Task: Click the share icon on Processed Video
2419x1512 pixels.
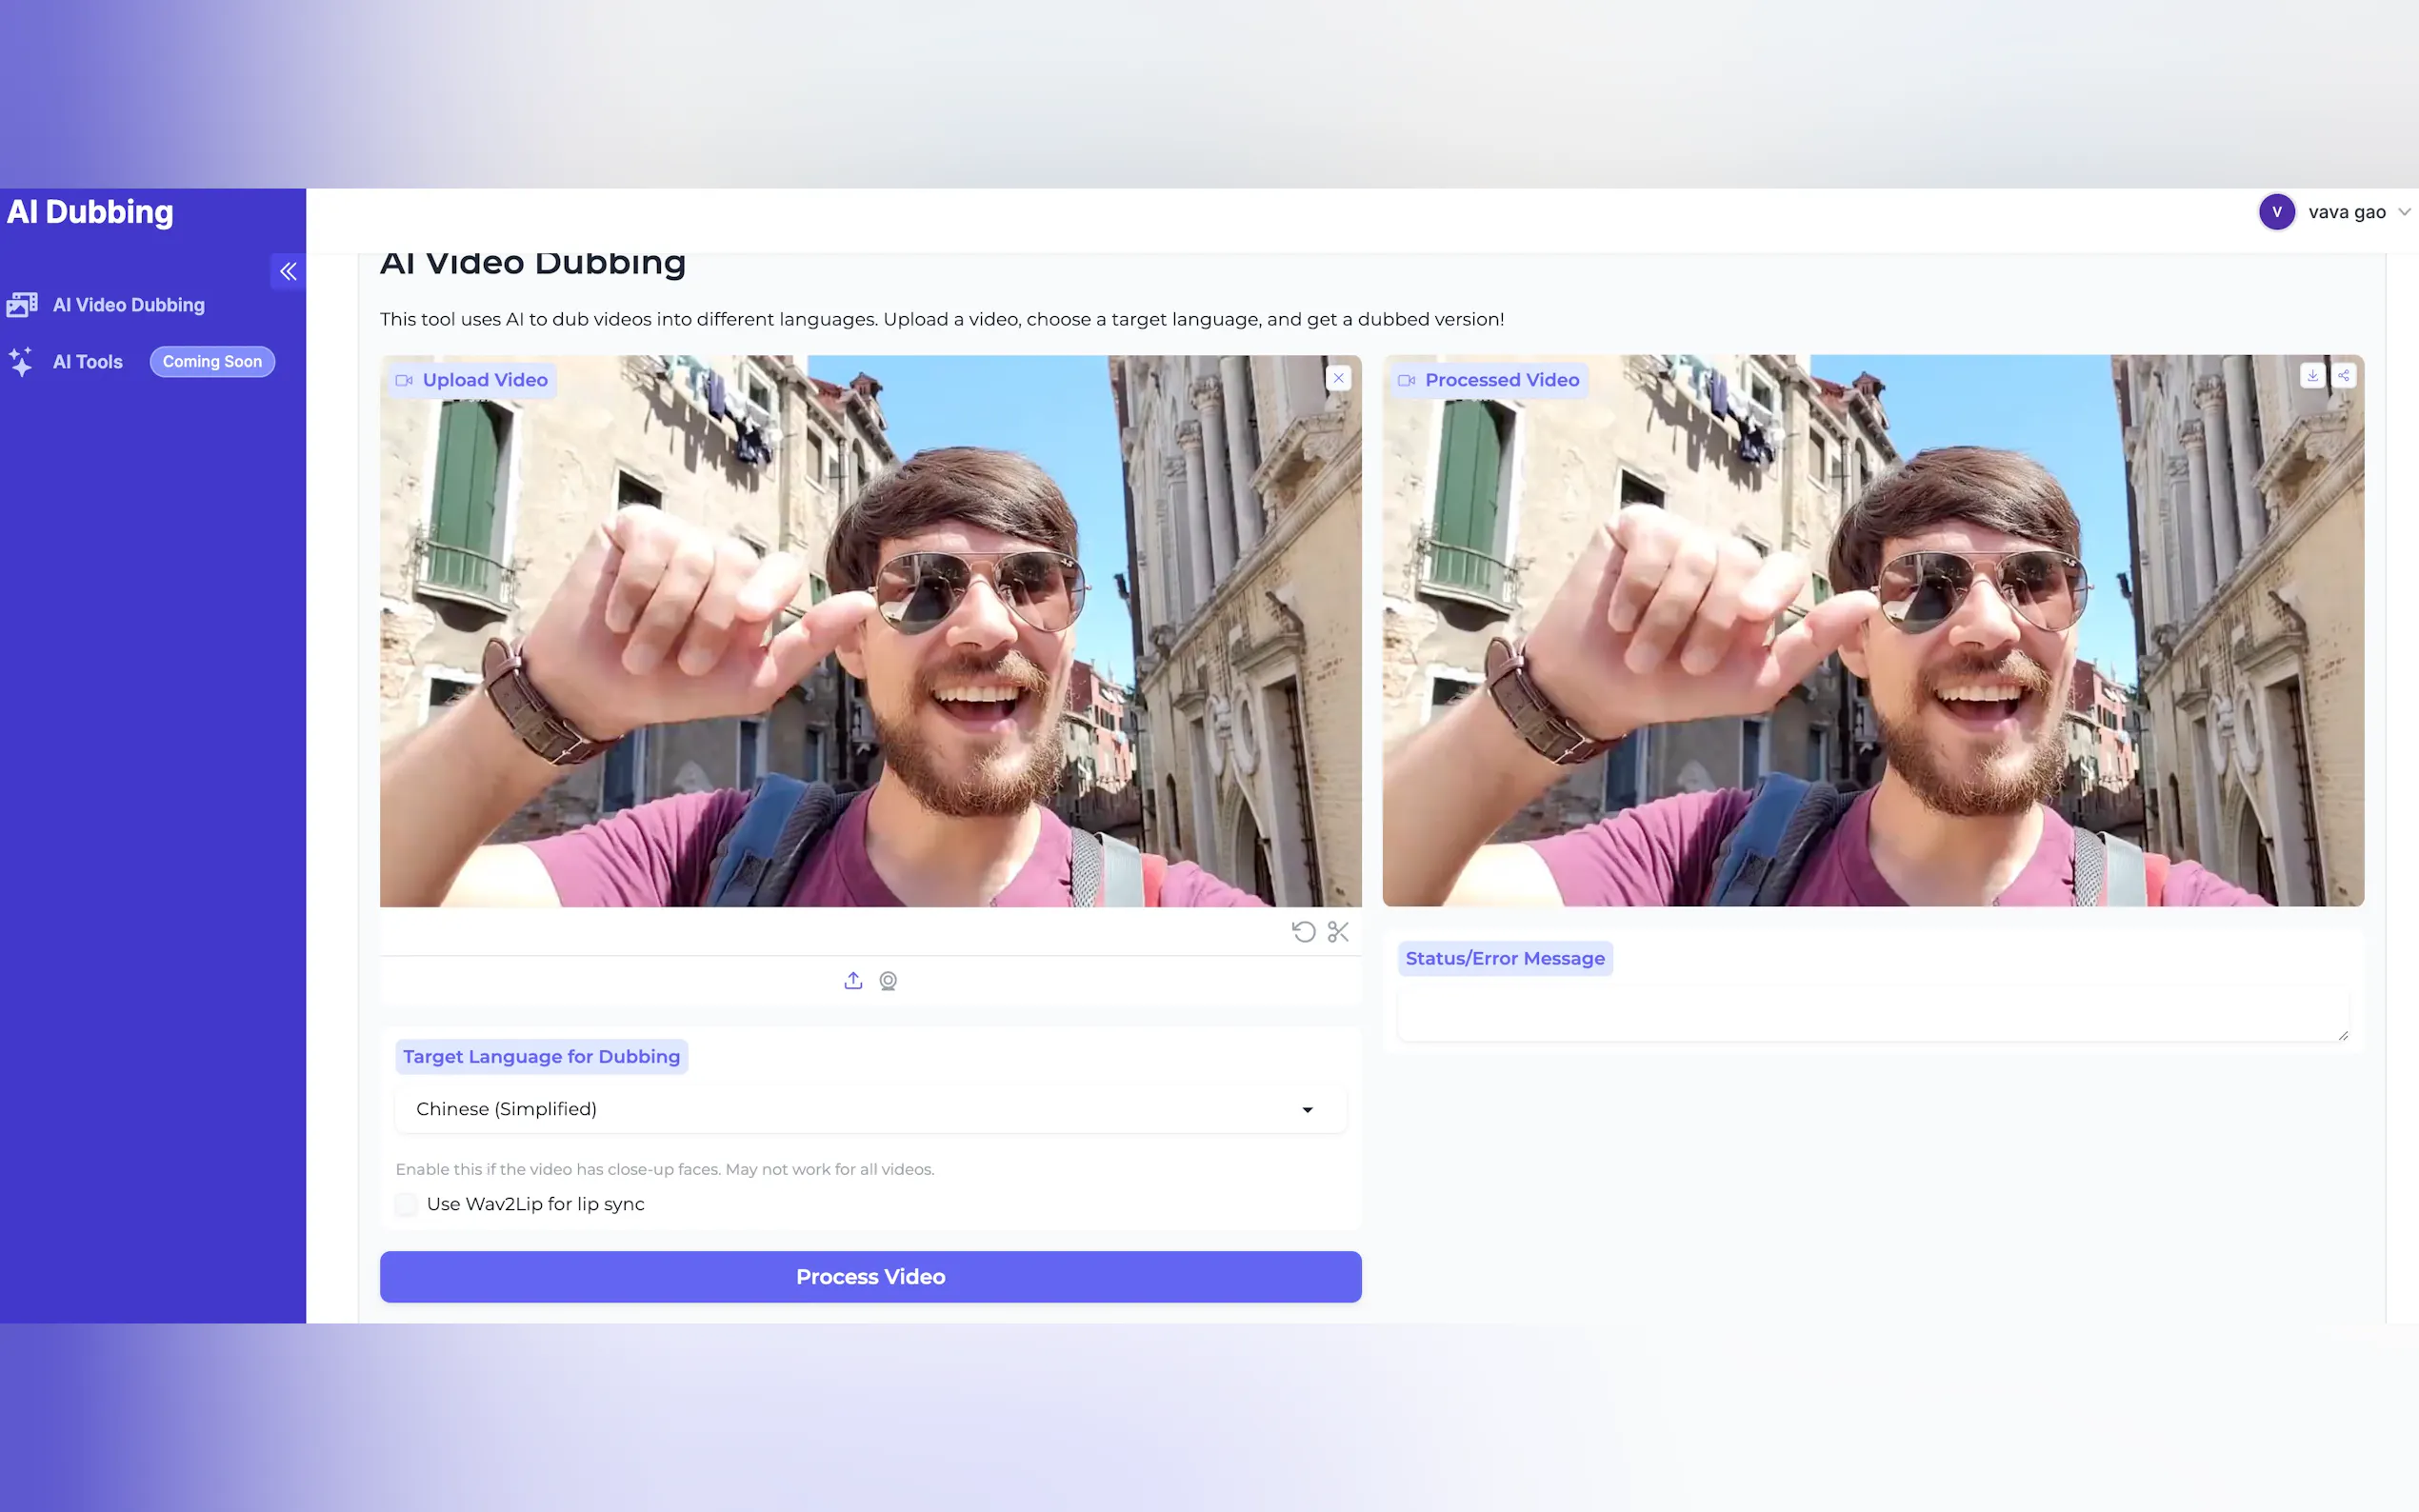Action: coord(2343,376)
